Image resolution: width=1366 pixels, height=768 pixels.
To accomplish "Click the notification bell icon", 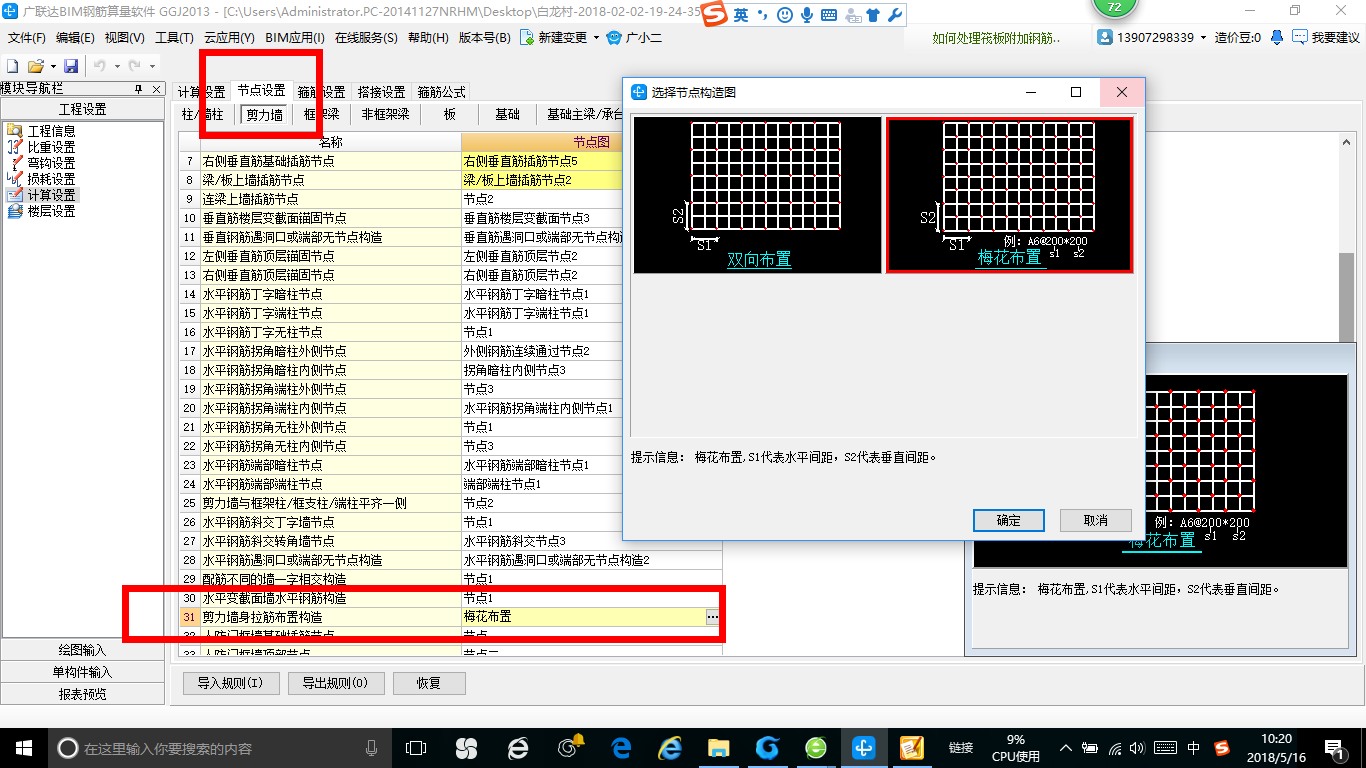I will coord(1277,37).
